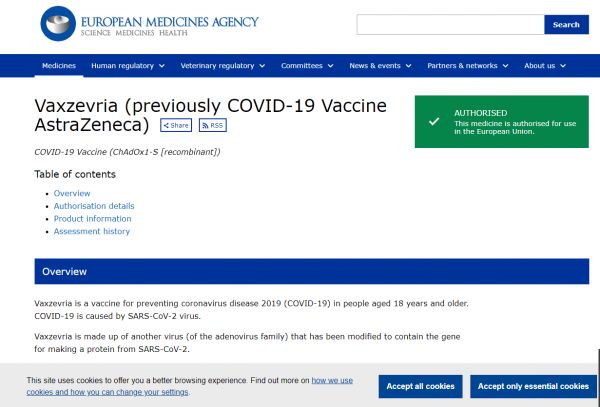The width and height of the screenshot is (600, 407).
Task: Navigate to Assessment history link
Action: click(92, 232)
